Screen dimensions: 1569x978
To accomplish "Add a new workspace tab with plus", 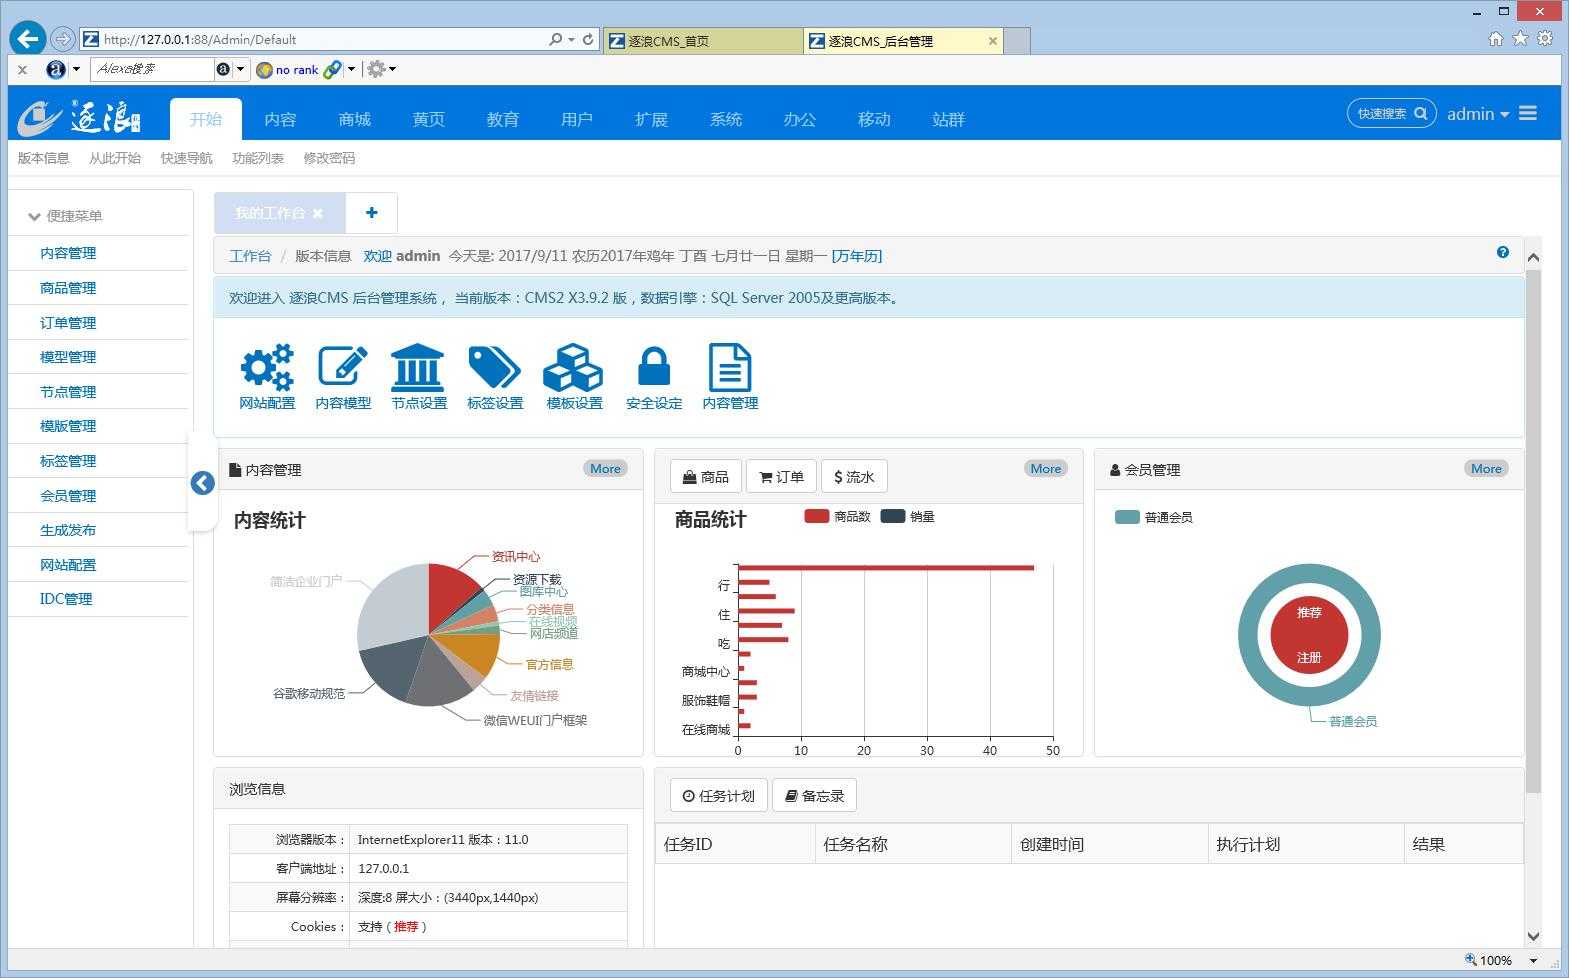I will coord(371,212).
